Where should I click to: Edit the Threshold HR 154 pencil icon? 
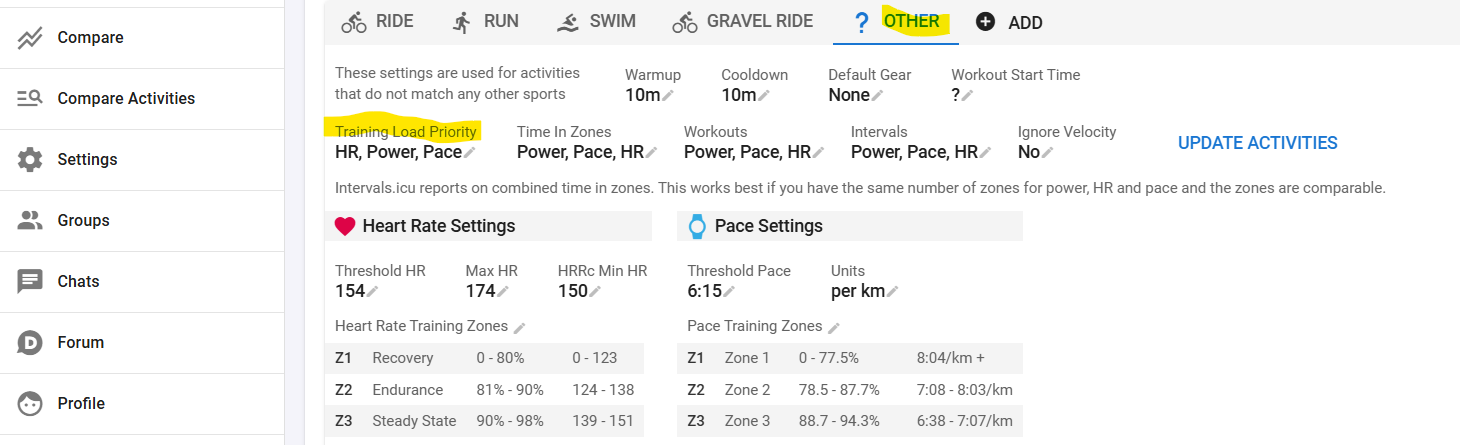pos(373,292)
